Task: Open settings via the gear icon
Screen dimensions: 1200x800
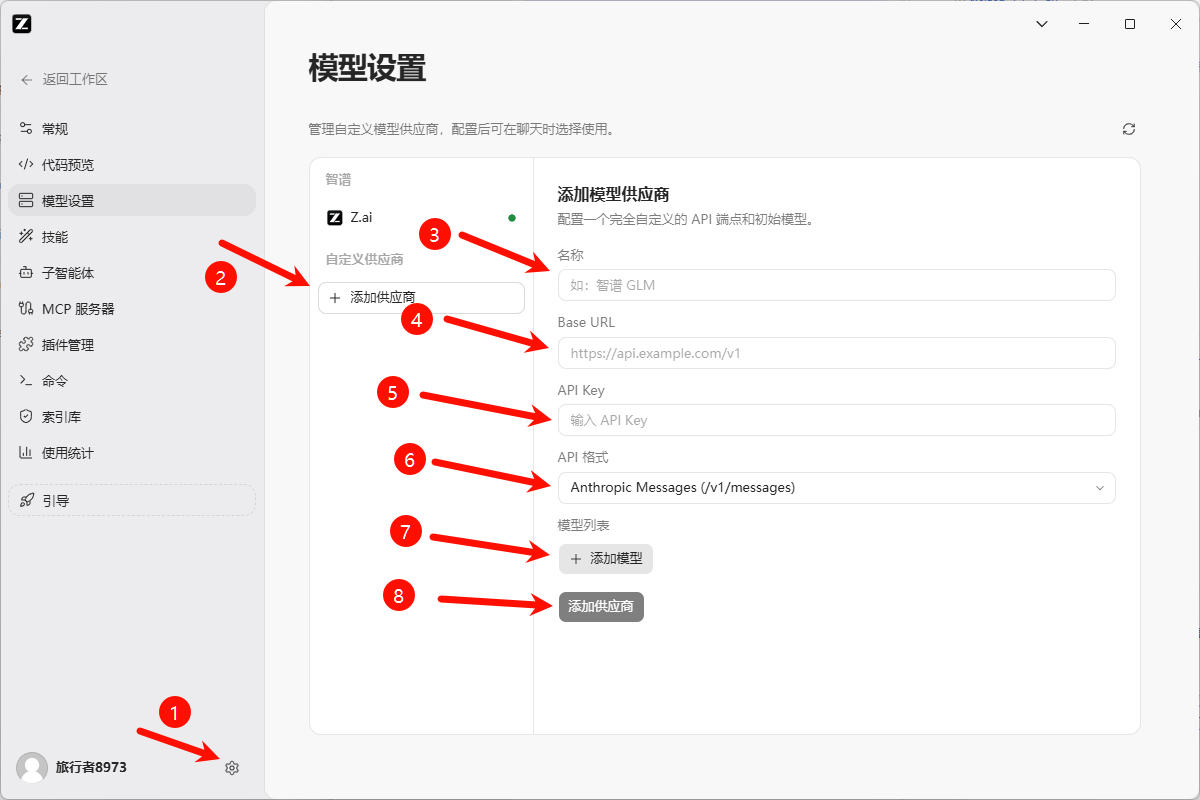Action: point(232,768)
